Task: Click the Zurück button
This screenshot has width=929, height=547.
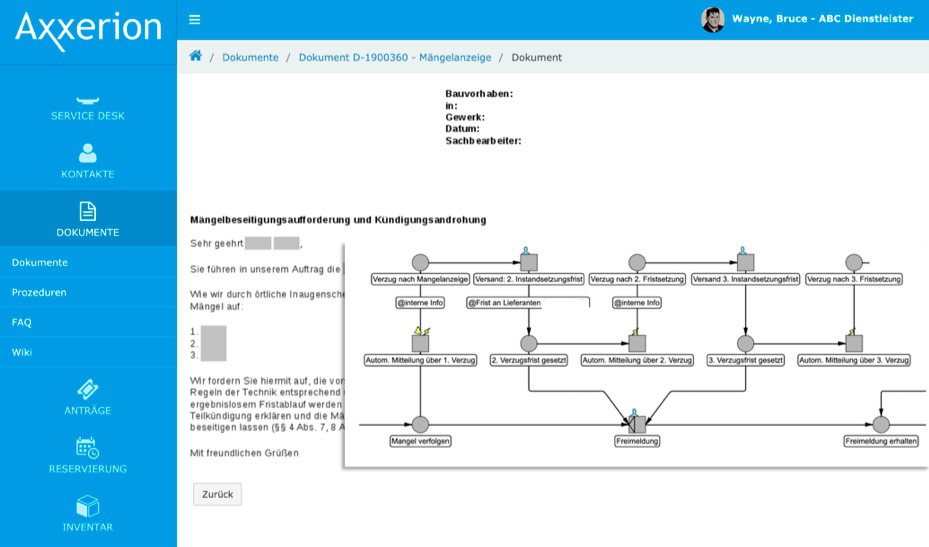Action: tap(217, 494)
